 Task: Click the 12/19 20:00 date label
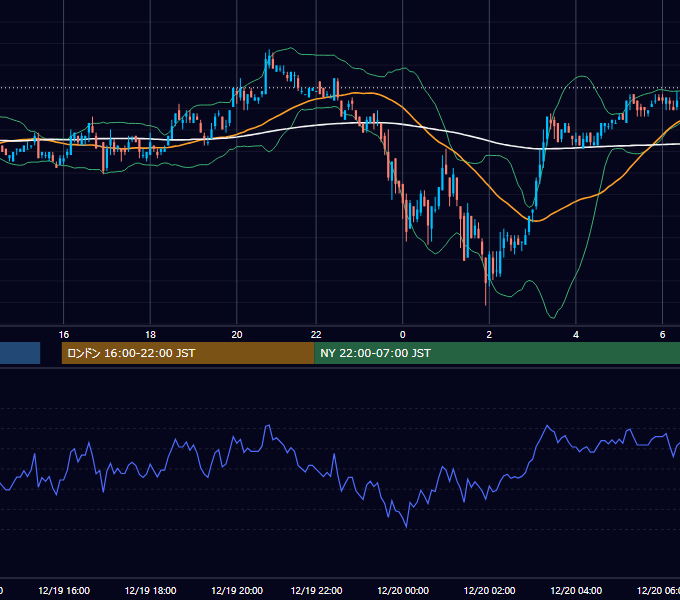pyautogui.click(x=237, y=590)
